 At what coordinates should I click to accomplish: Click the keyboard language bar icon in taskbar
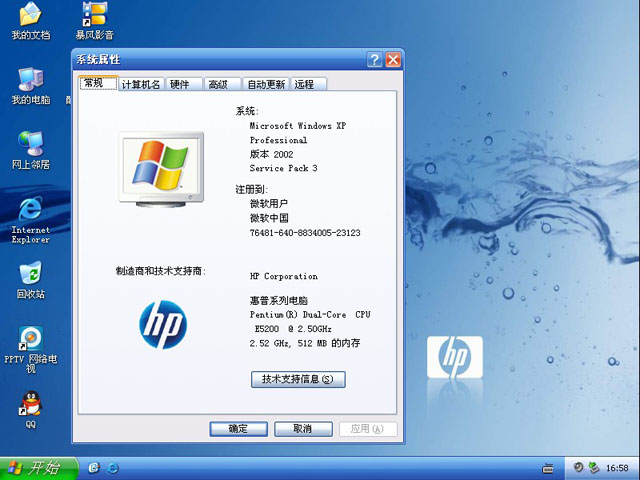tap(548, 468)
